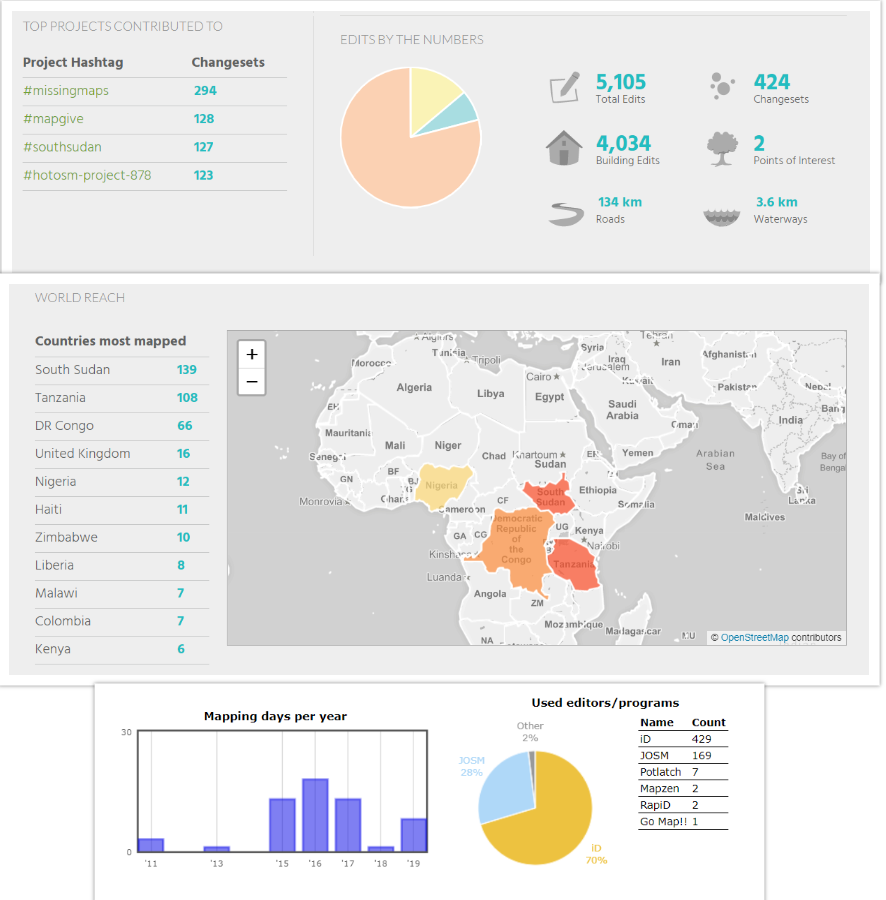
Task: Click Tanzania region on the map
Action: click(573, 562)
